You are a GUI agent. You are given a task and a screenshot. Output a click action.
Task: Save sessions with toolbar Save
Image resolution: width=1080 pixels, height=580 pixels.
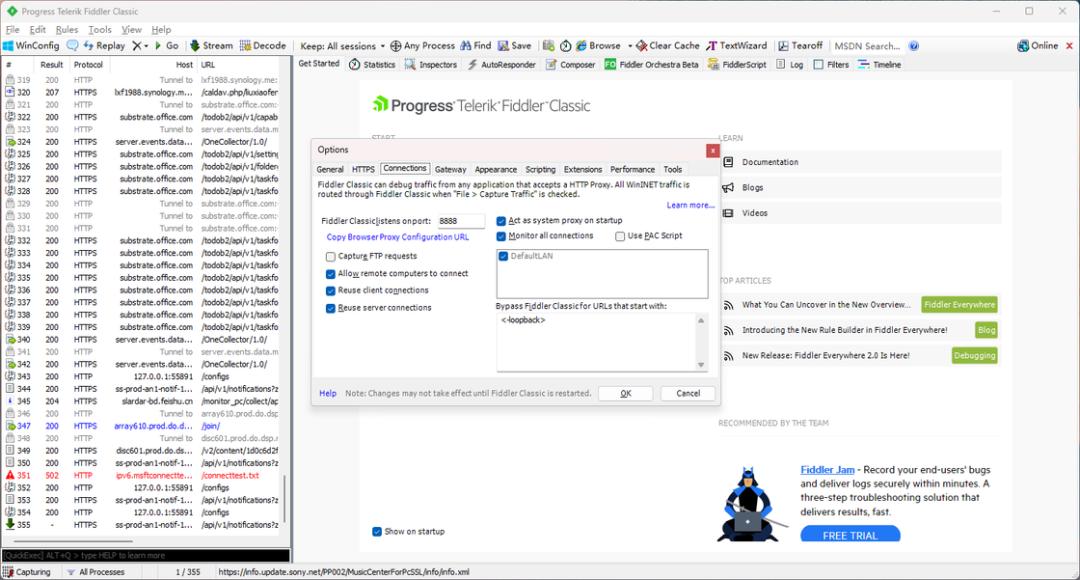point(515,45)
